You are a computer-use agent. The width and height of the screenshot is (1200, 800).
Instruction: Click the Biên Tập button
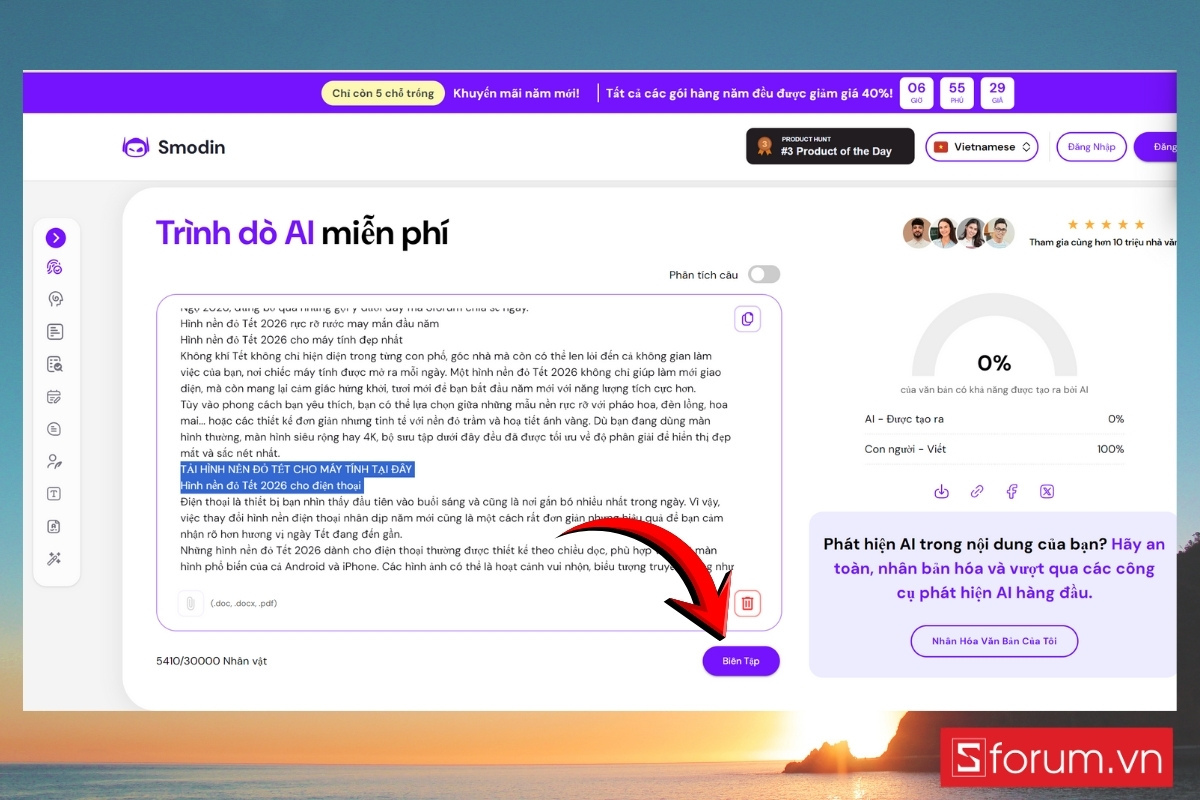741,661
